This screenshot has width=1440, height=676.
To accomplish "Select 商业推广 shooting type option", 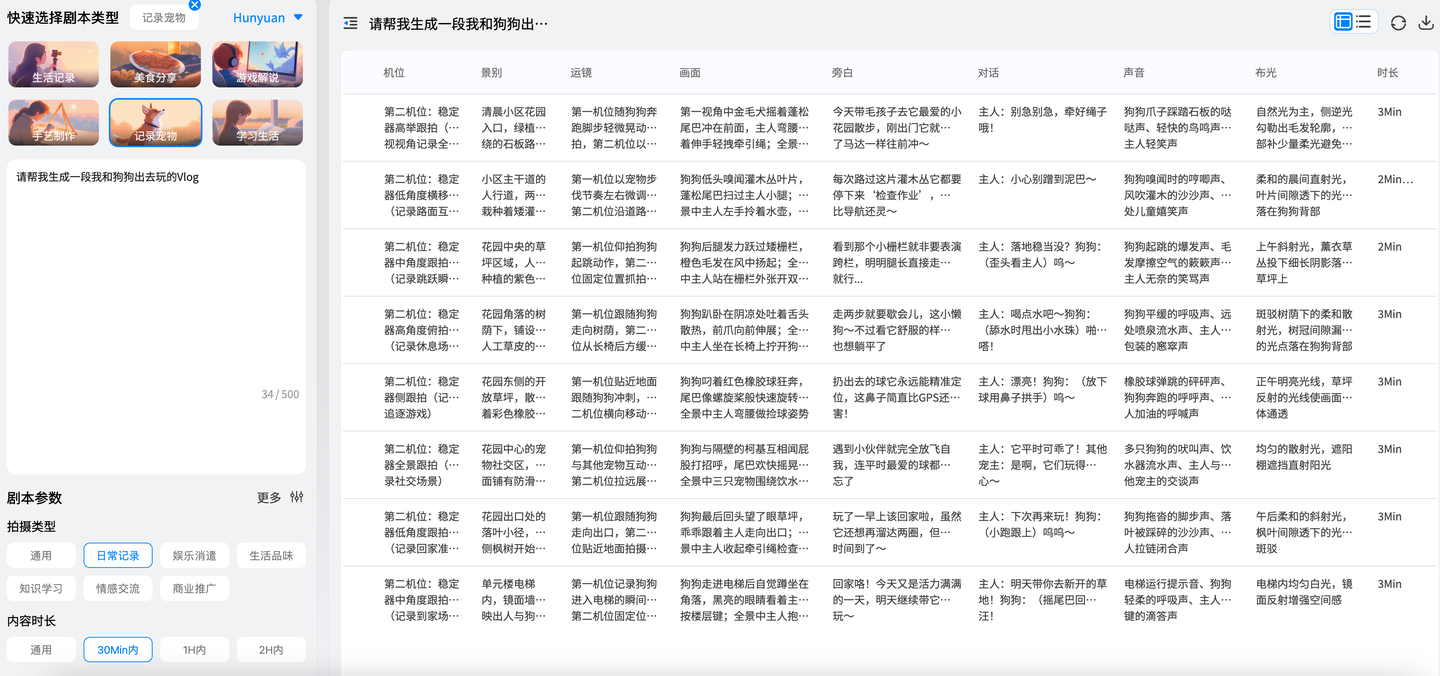I will coord(195,588).
